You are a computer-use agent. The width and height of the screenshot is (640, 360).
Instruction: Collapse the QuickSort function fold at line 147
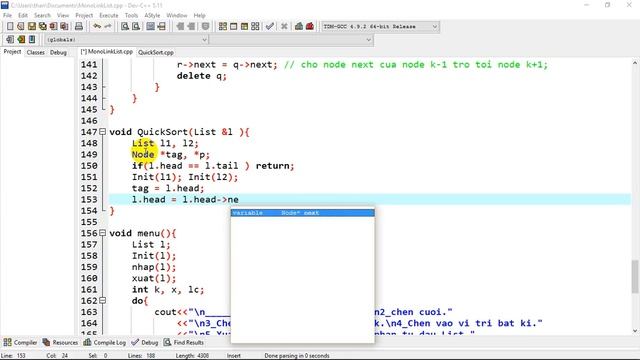[x=102, y=132]
